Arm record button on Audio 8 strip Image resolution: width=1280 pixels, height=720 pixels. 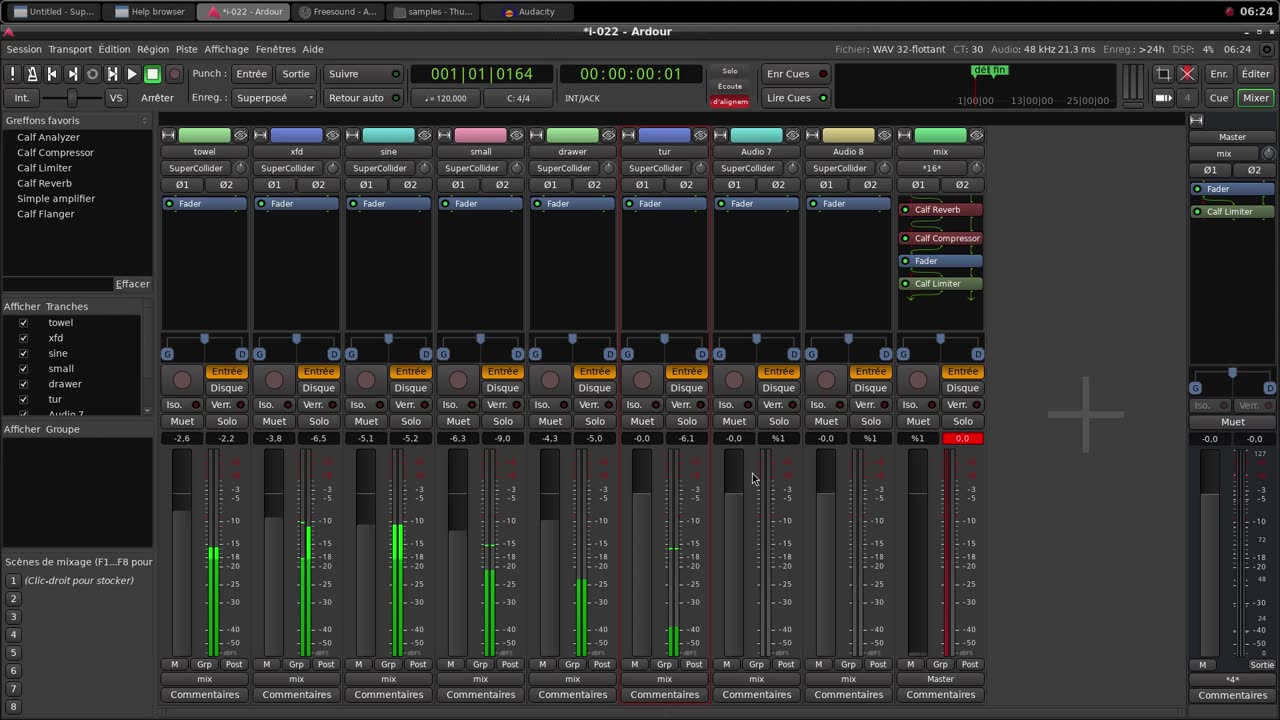826,380
